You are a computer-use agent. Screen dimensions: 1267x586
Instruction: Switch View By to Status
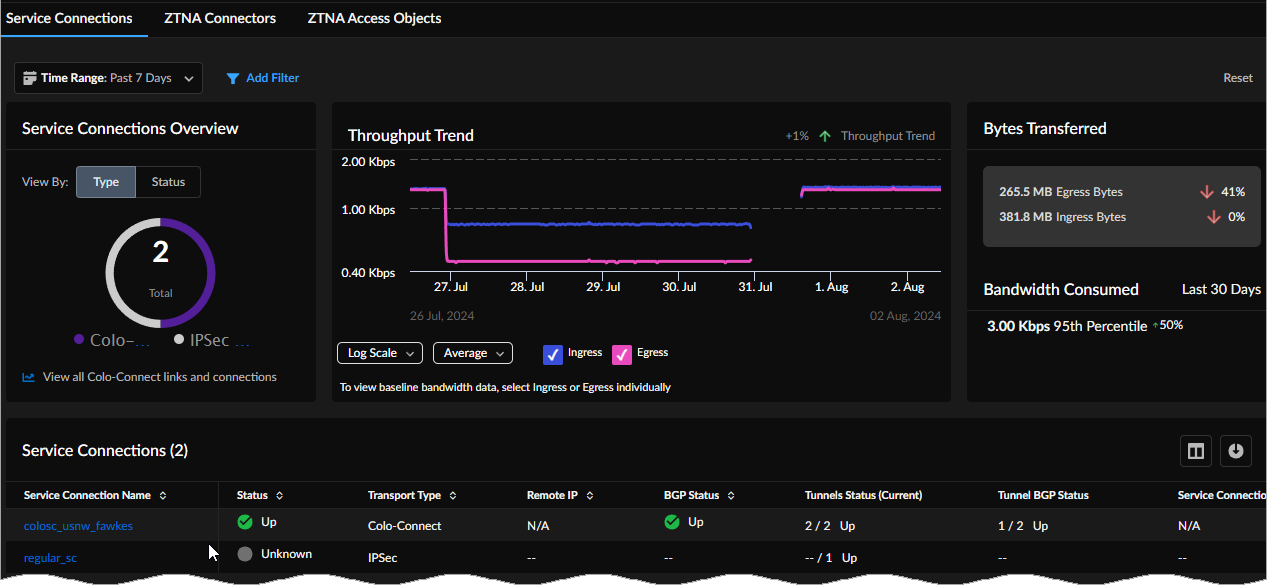click(x=168, y=182)
